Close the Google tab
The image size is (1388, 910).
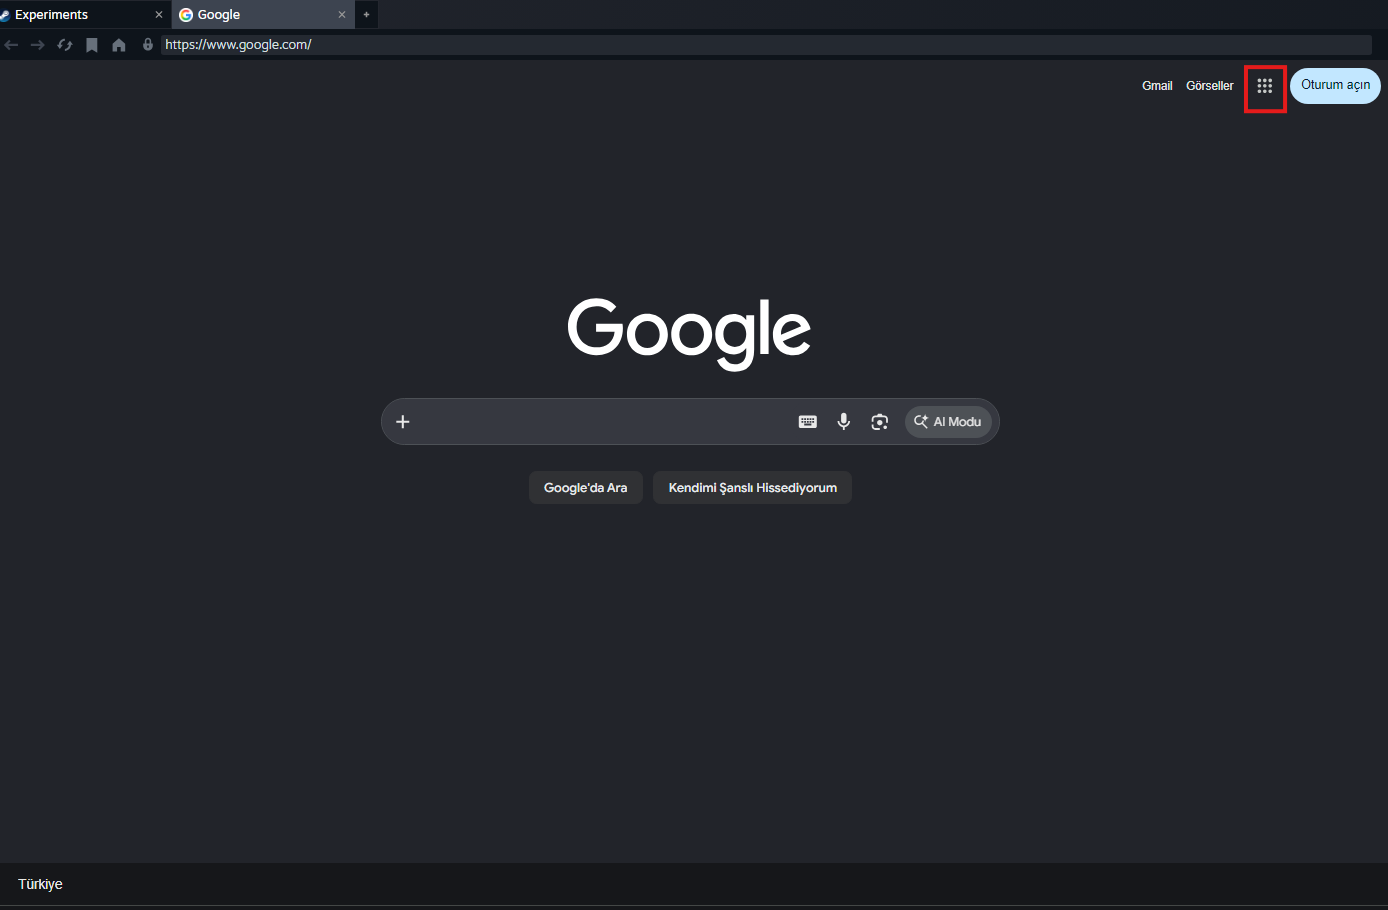(342, 15)
